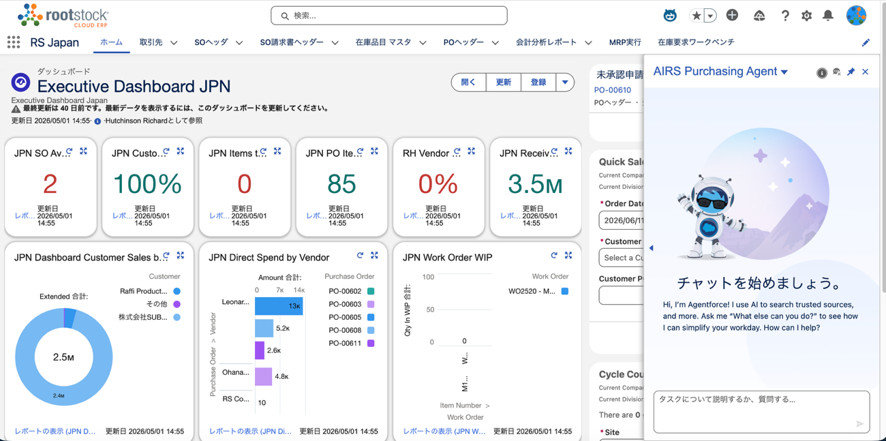Click the 開く button

coord(469,83)
